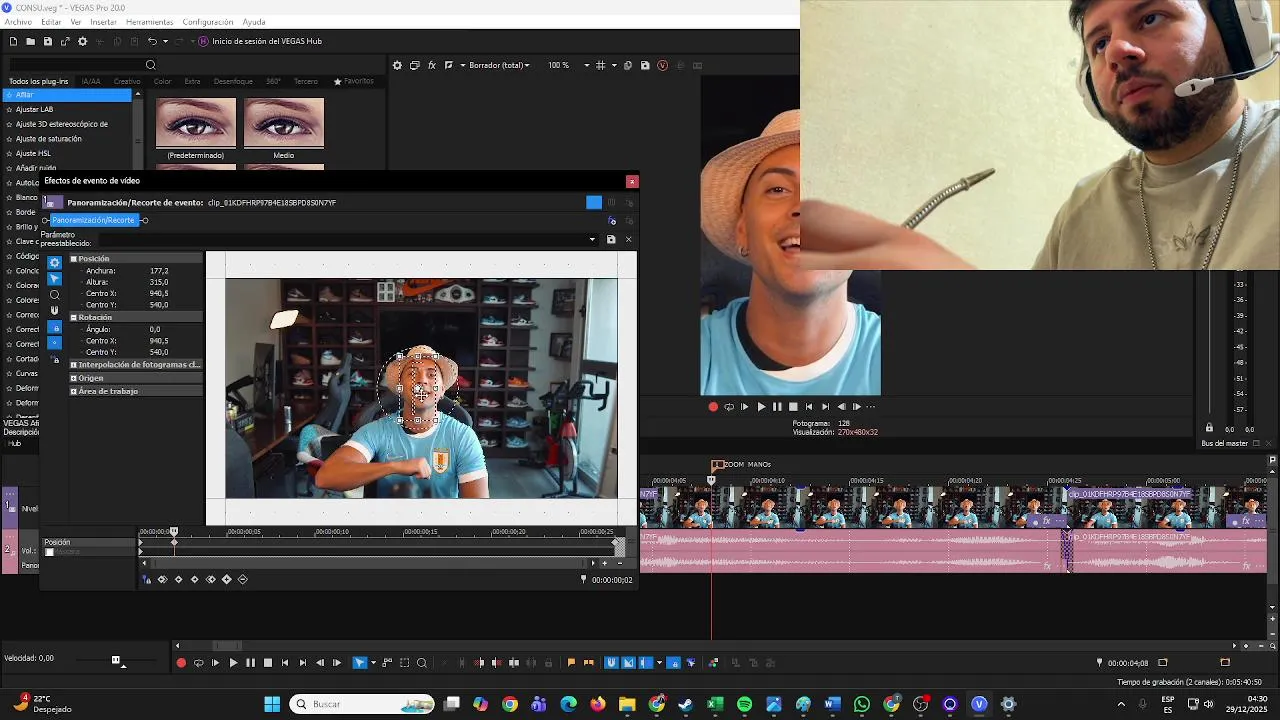Open preview properties gear icon

[x=397, y=65]
